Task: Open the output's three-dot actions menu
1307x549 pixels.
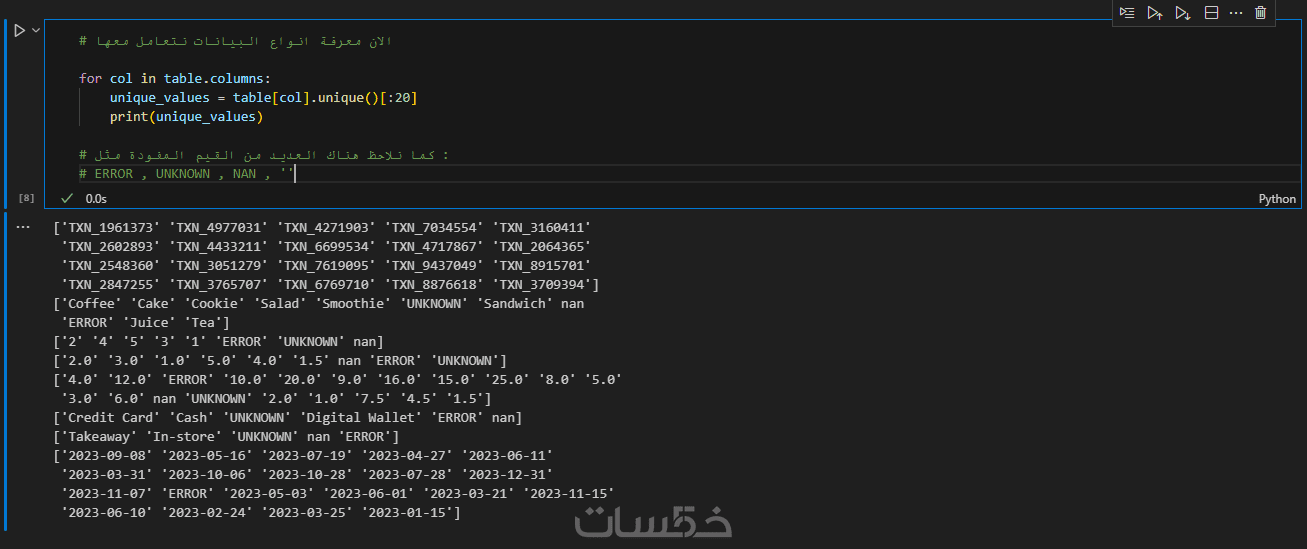Action: pyautogui.click(x=24, y=227)
